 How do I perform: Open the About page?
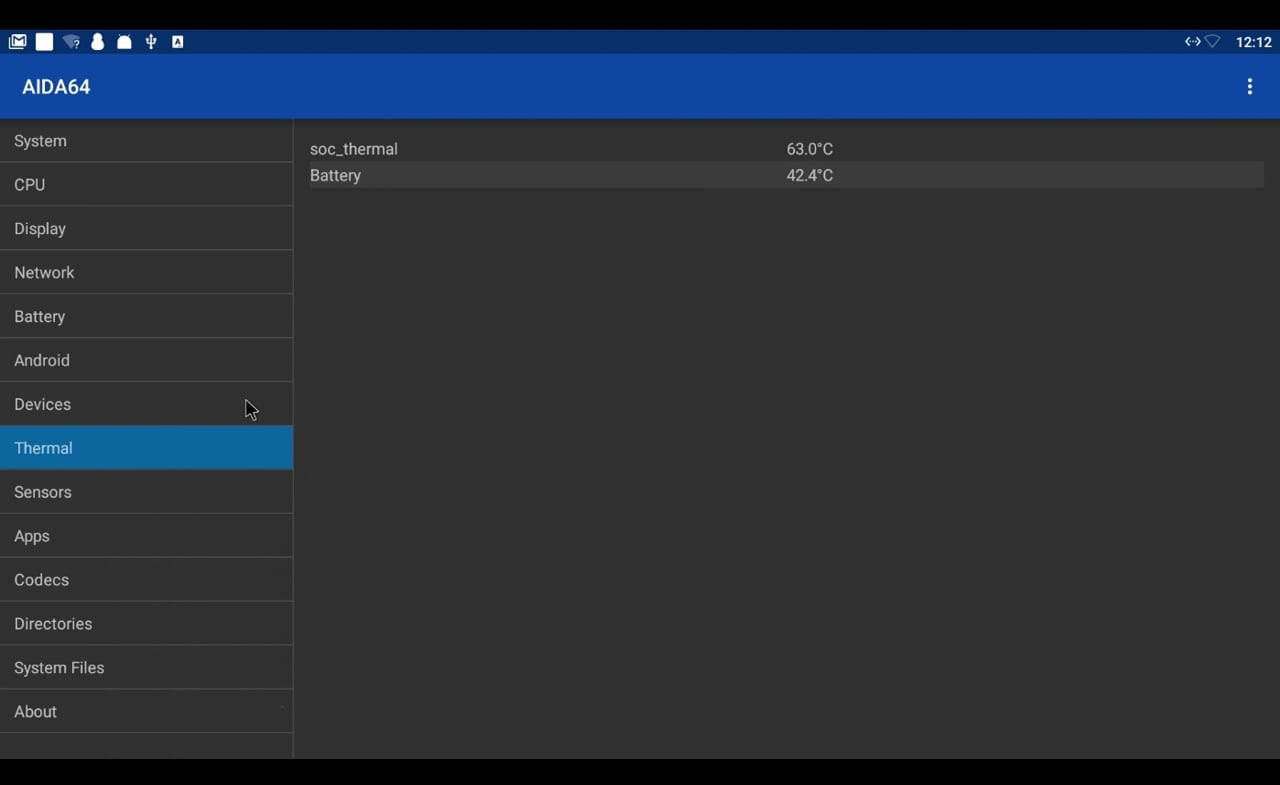[146, 712]
